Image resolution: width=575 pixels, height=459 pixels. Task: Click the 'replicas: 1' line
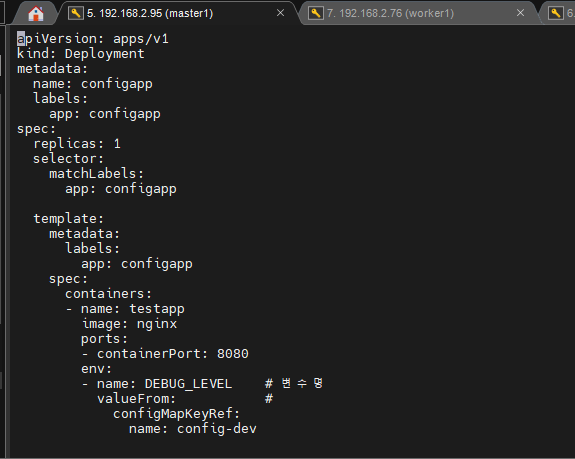(77, 144)
